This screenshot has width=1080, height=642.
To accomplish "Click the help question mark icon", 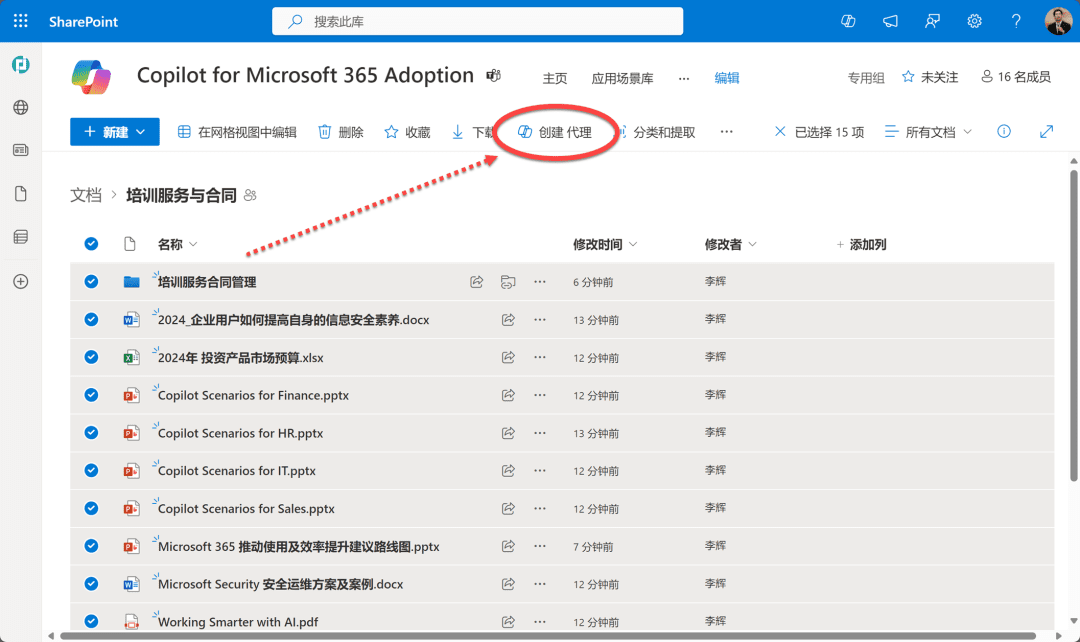I will (1016, 21).
